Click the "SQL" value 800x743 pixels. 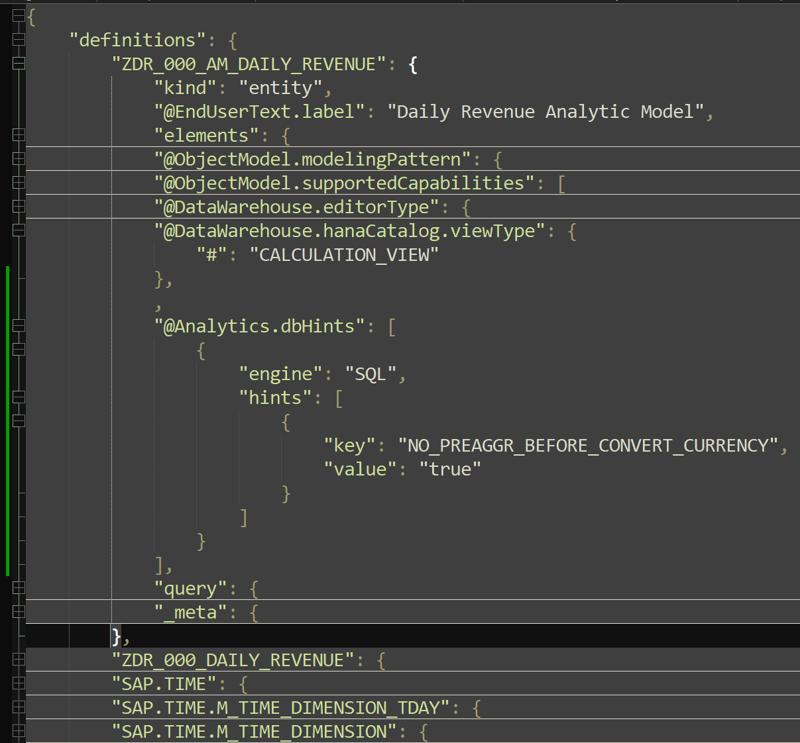pos(370,374)
